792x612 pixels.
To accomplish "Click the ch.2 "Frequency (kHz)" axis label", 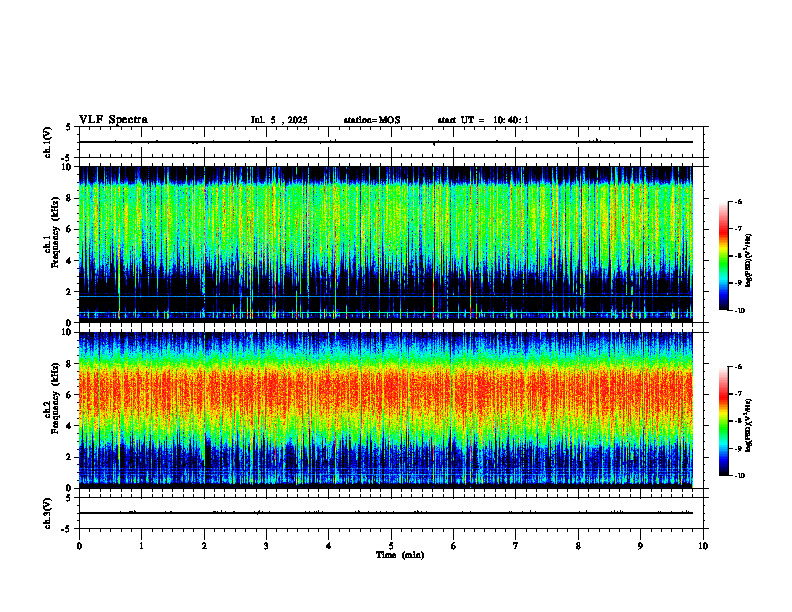I will pos(55,397).
